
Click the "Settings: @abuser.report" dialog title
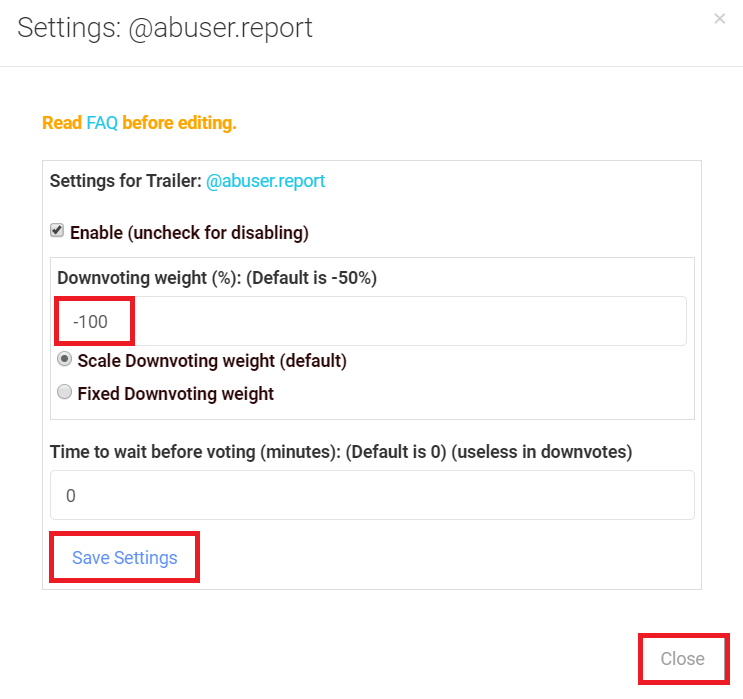point(165,28)
